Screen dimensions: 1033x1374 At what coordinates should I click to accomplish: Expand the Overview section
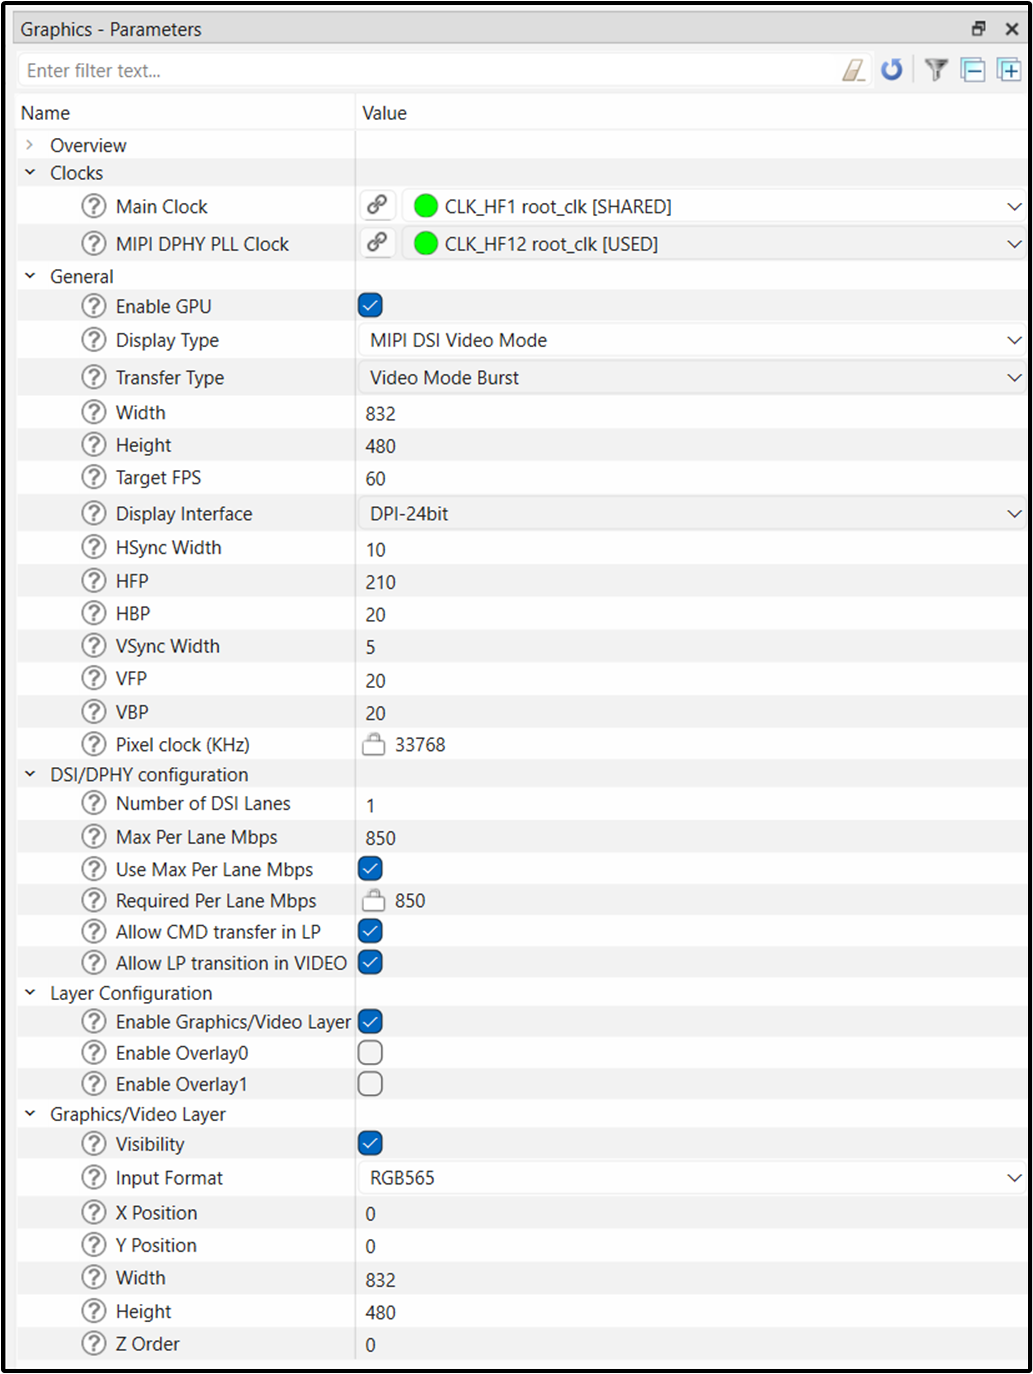pos(30,145)
